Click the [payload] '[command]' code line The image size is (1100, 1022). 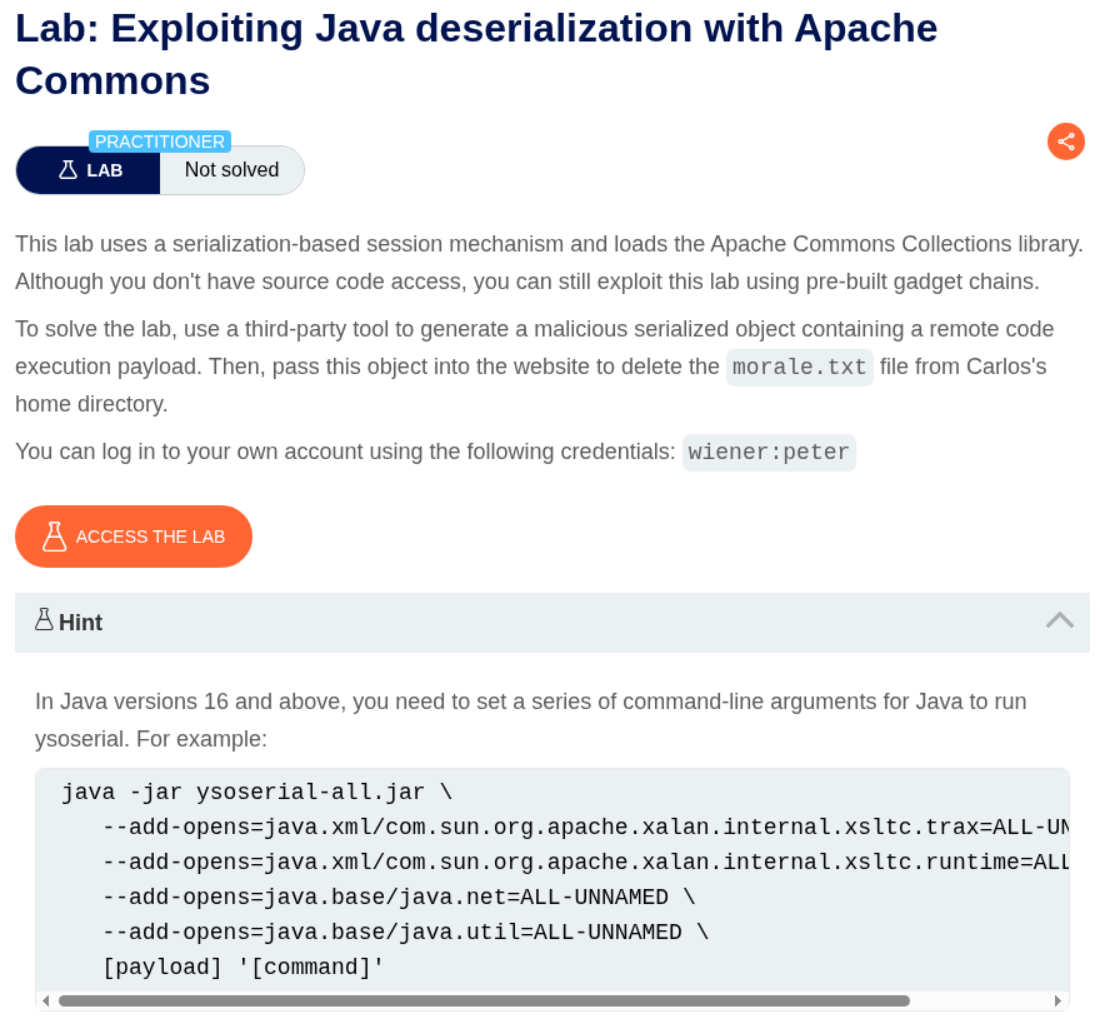(243, 967)
